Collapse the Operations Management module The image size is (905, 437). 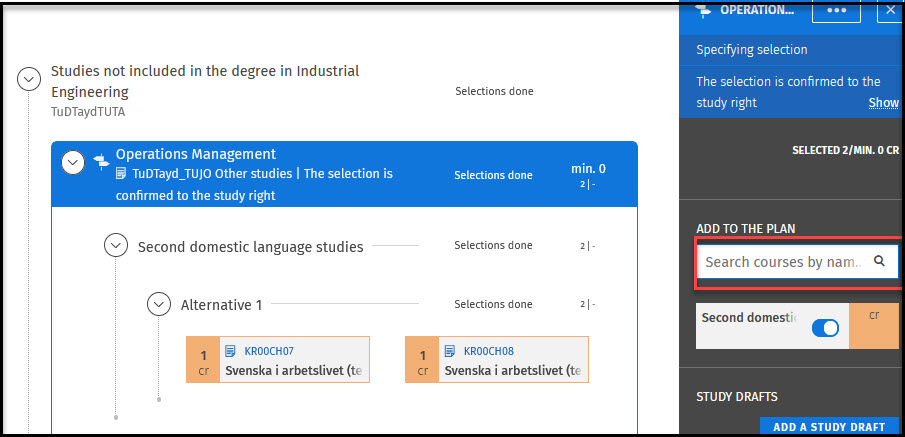tap(72, 162)
